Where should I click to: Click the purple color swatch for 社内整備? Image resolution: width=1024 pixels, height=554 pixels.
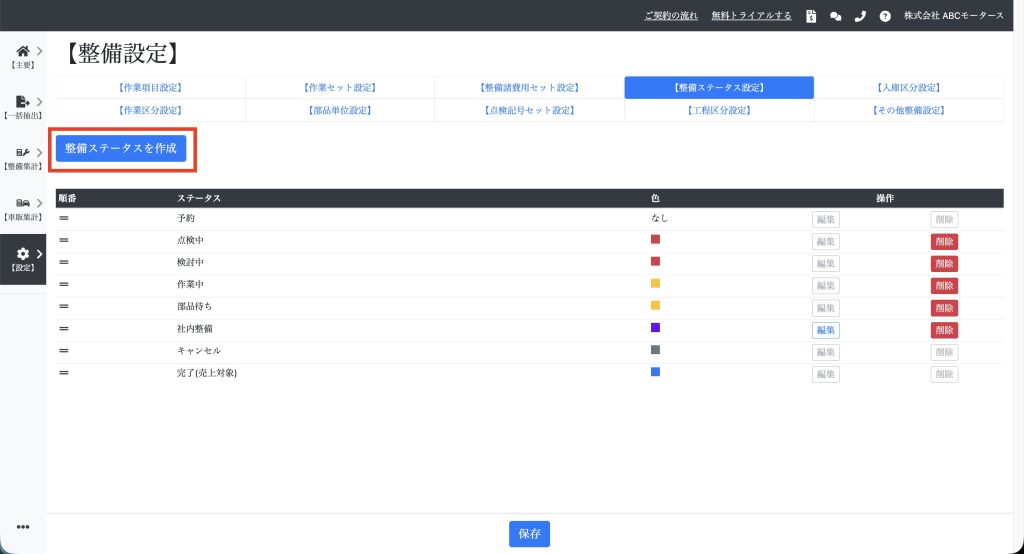pyautogui.click(x=655, y=328)
